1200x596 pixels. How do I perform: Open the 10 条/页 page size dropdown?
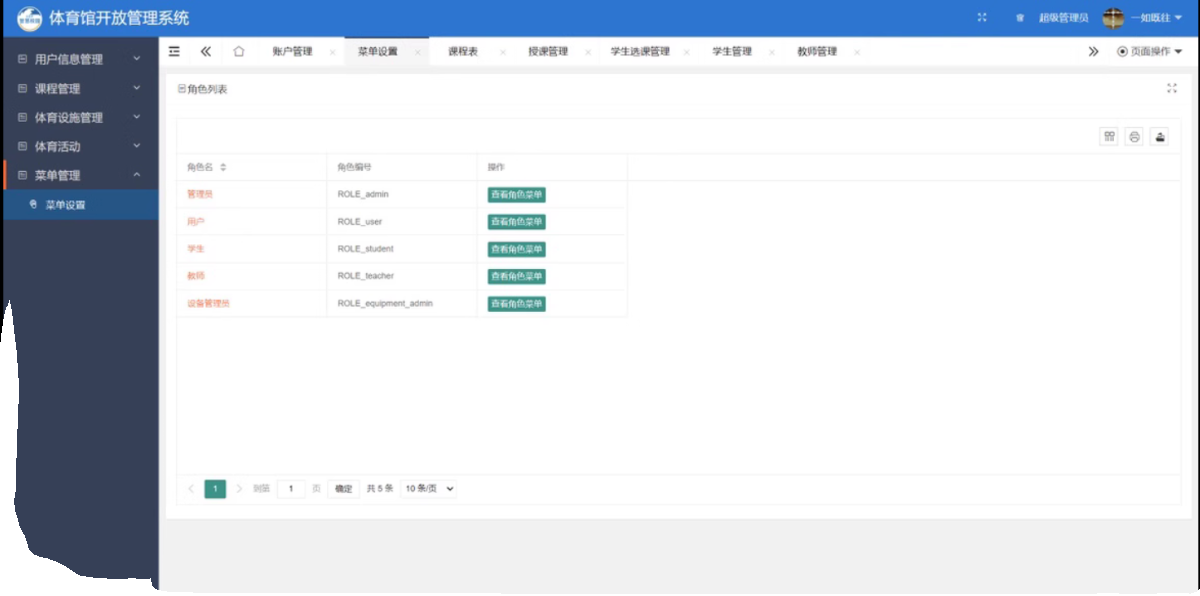tap(429, 489)
